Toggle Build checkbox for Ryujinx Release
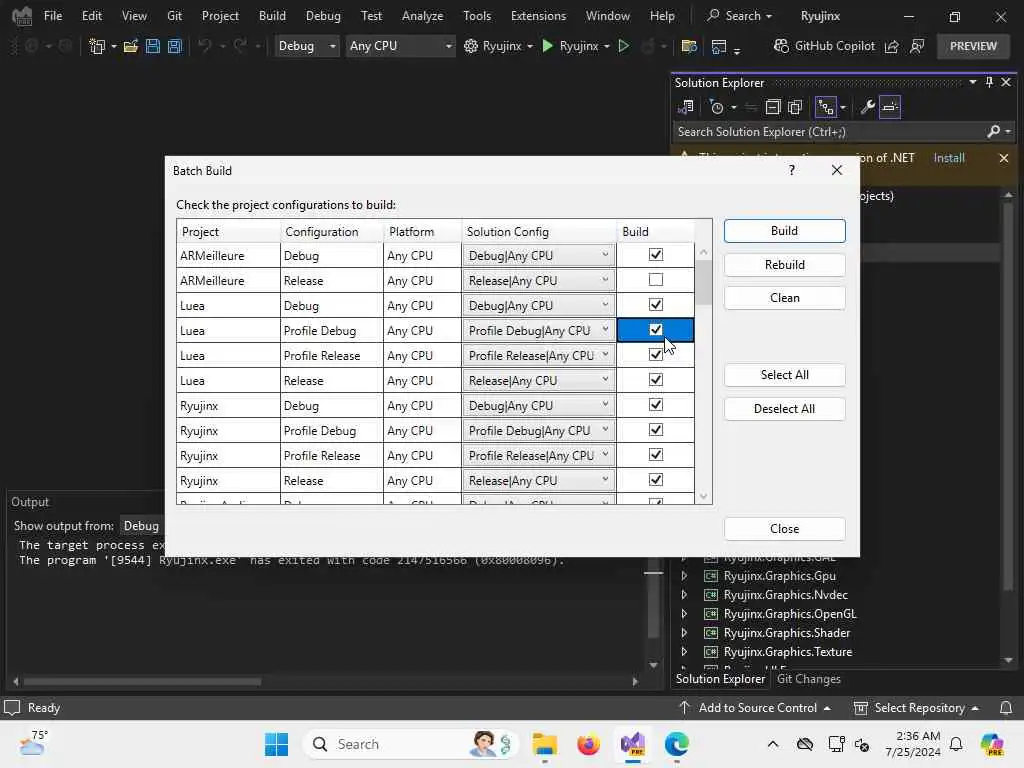Screen dimensions: 1024x768 656,479
